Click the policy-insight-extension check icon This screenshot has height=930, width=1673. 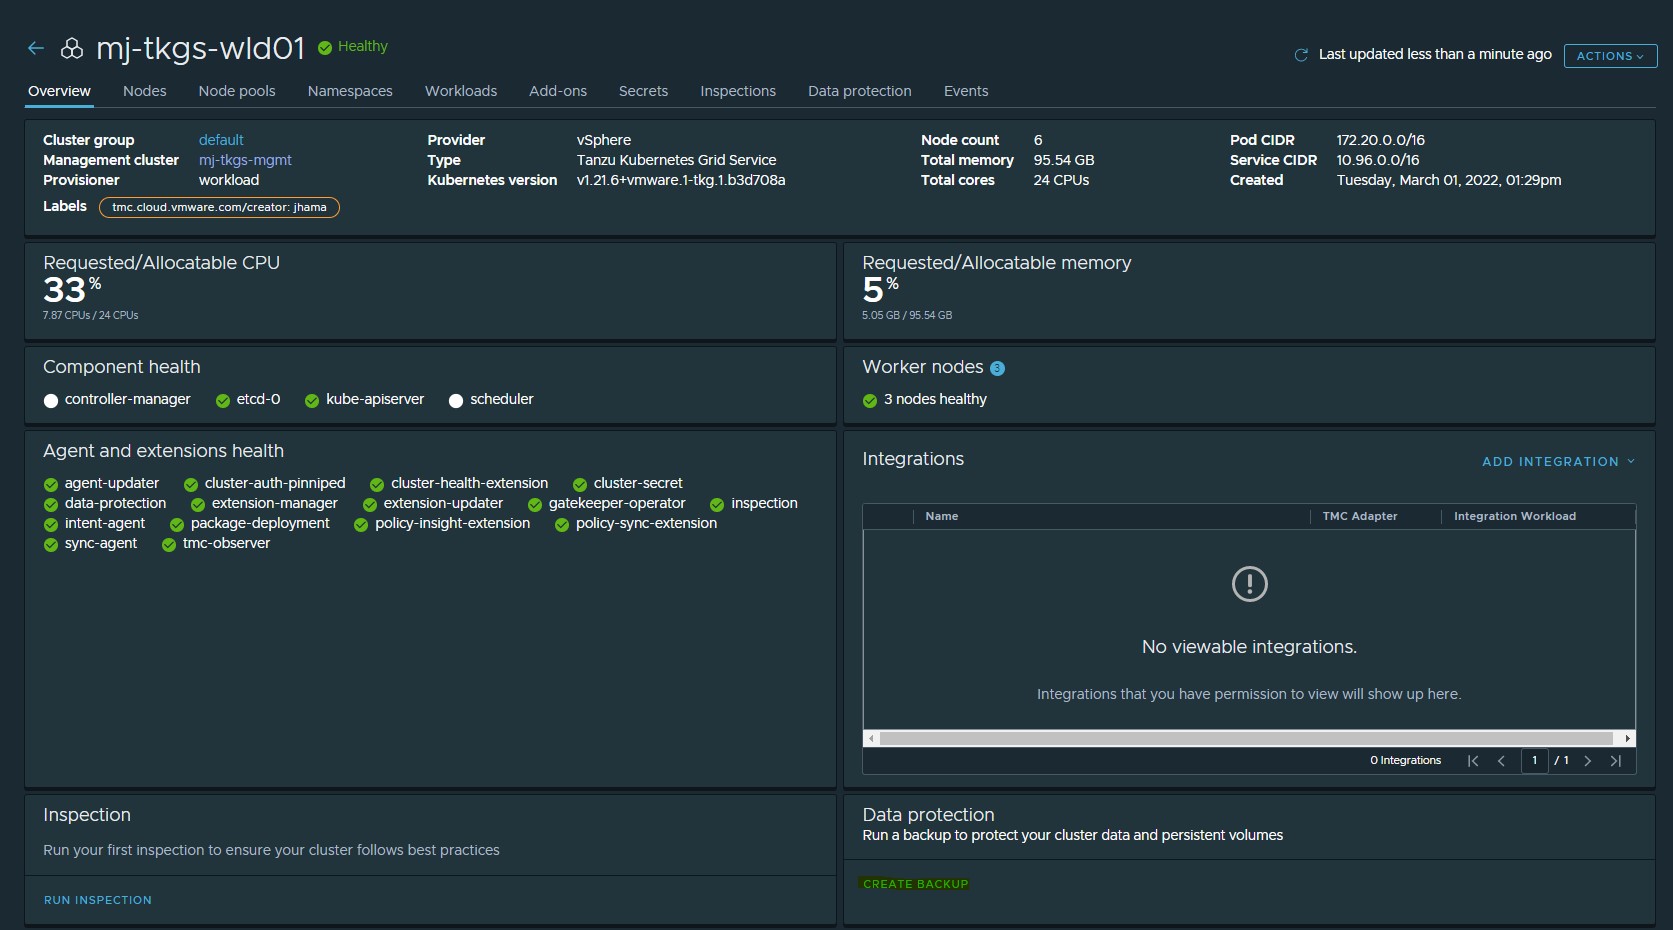(361, 525)
